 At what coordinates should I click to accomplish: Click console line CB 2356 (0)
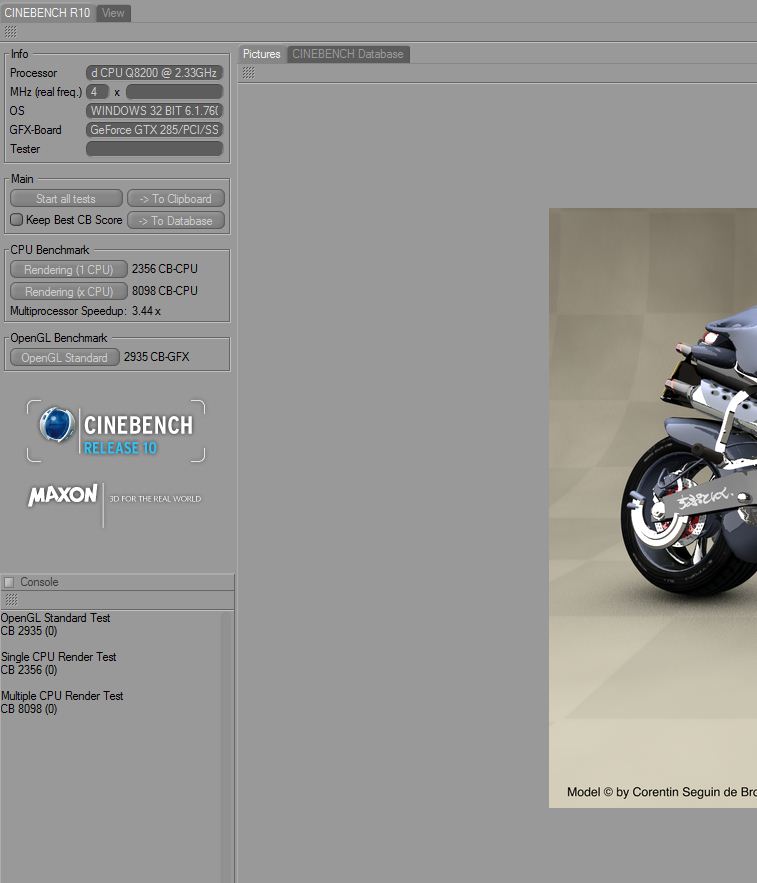click(x=29, y=670)
